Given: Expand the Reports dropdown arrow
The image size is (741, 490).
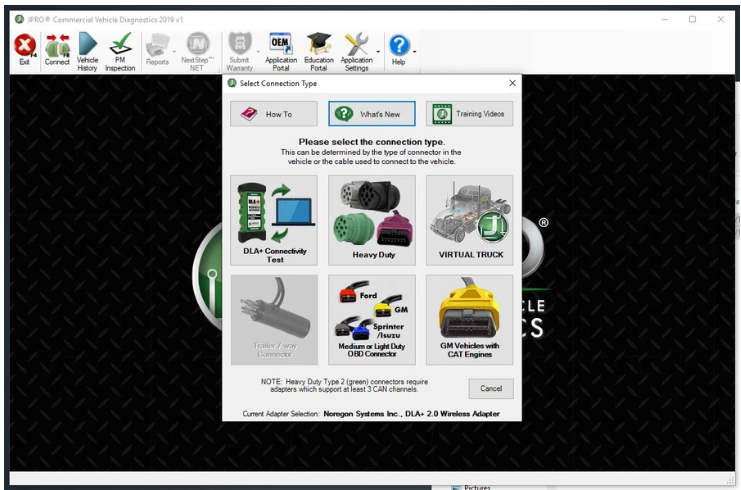Looking at the screenshot, I should pyautogui.click(x=174, y=52).
